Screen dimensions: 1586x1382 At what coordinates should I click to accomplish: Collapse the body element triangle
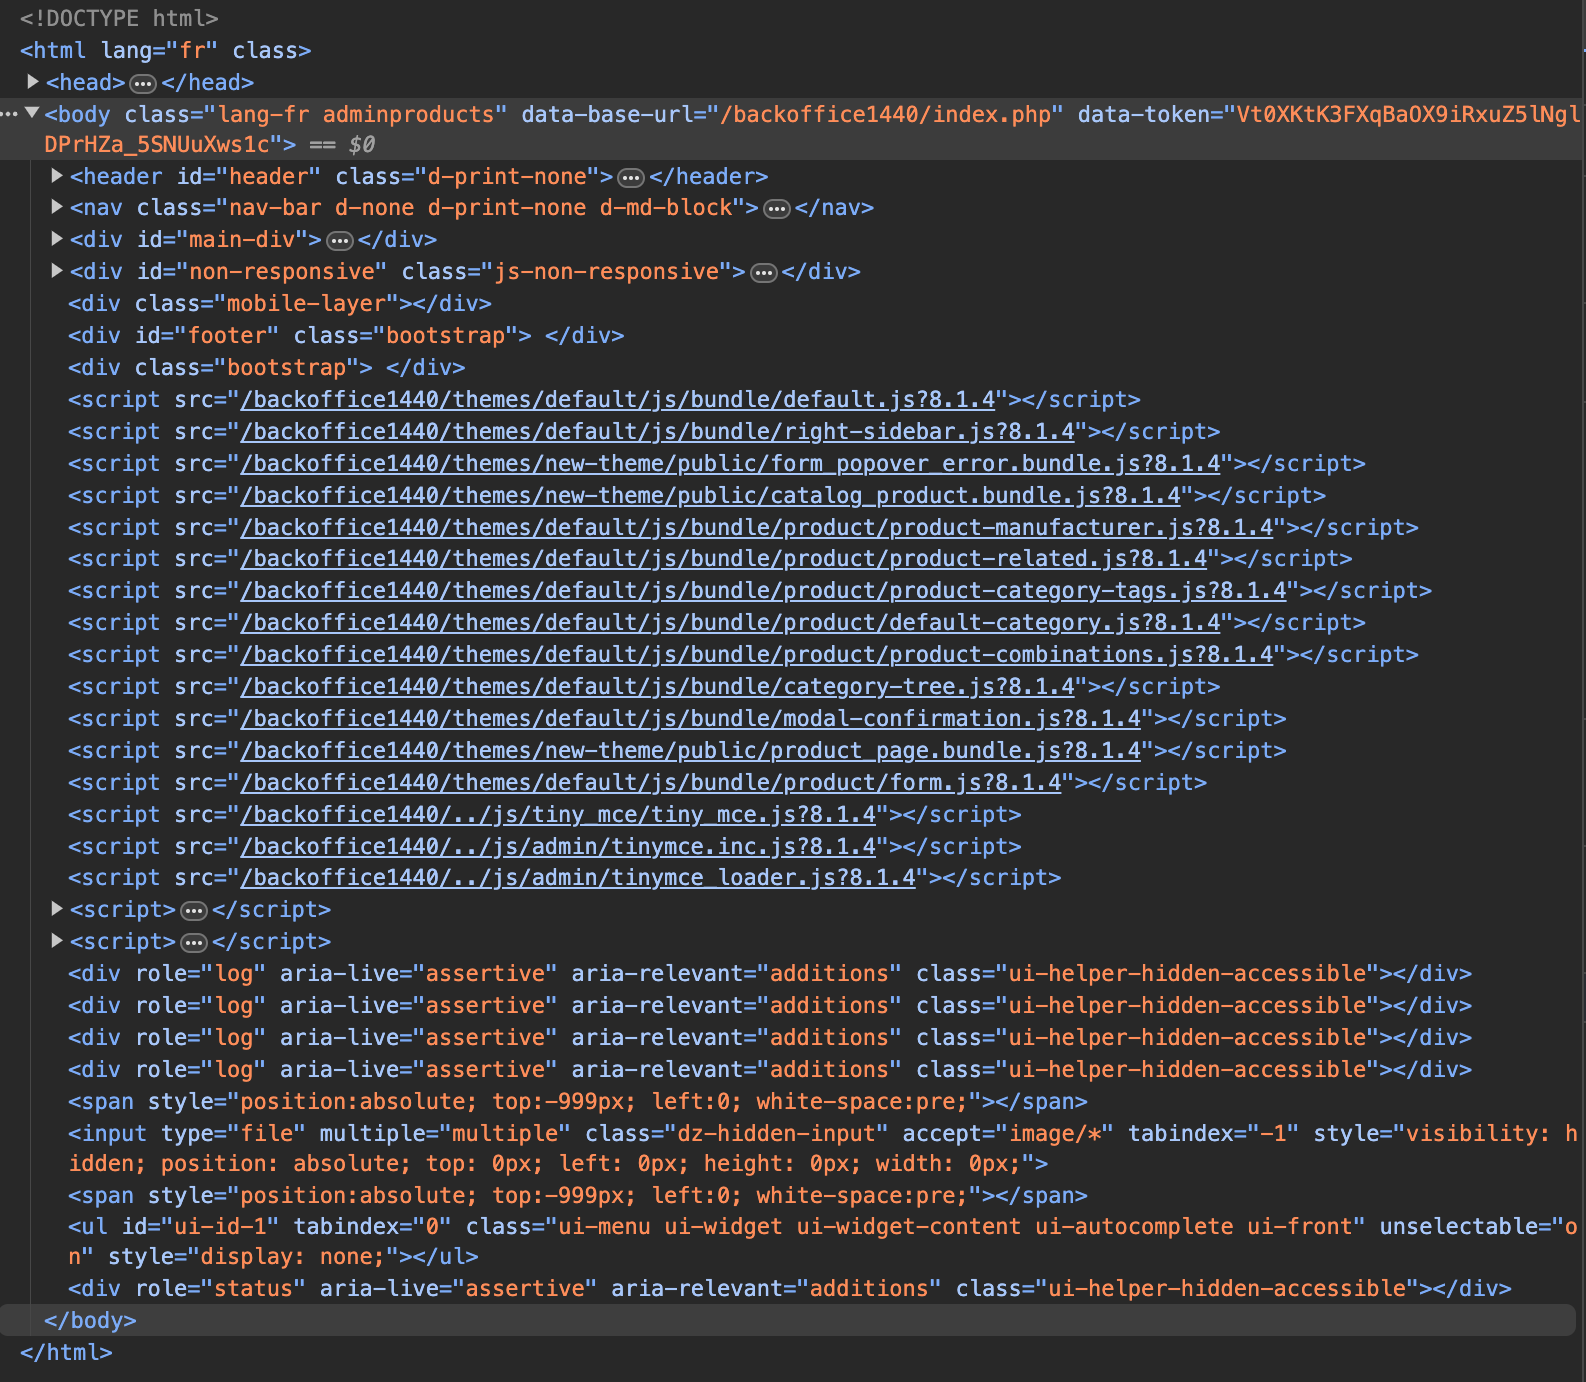(x=33, y=113)
